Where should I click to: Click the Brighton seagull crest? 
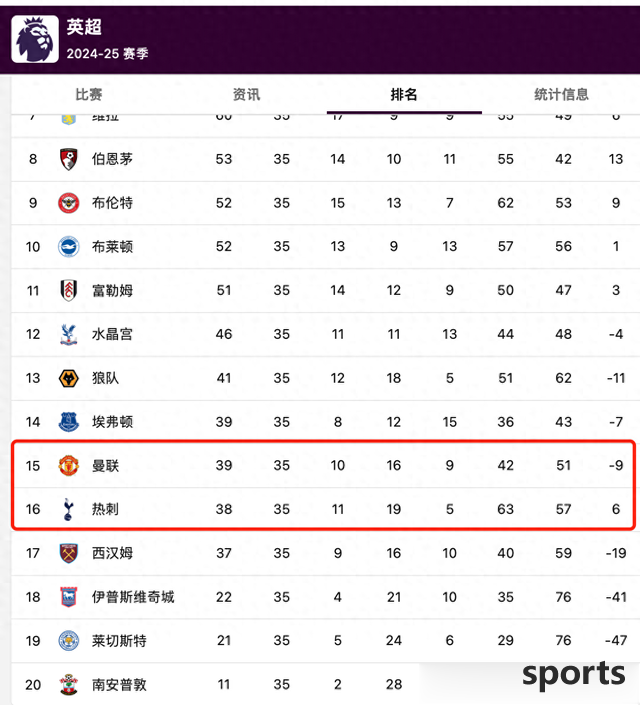click(69, 246)
